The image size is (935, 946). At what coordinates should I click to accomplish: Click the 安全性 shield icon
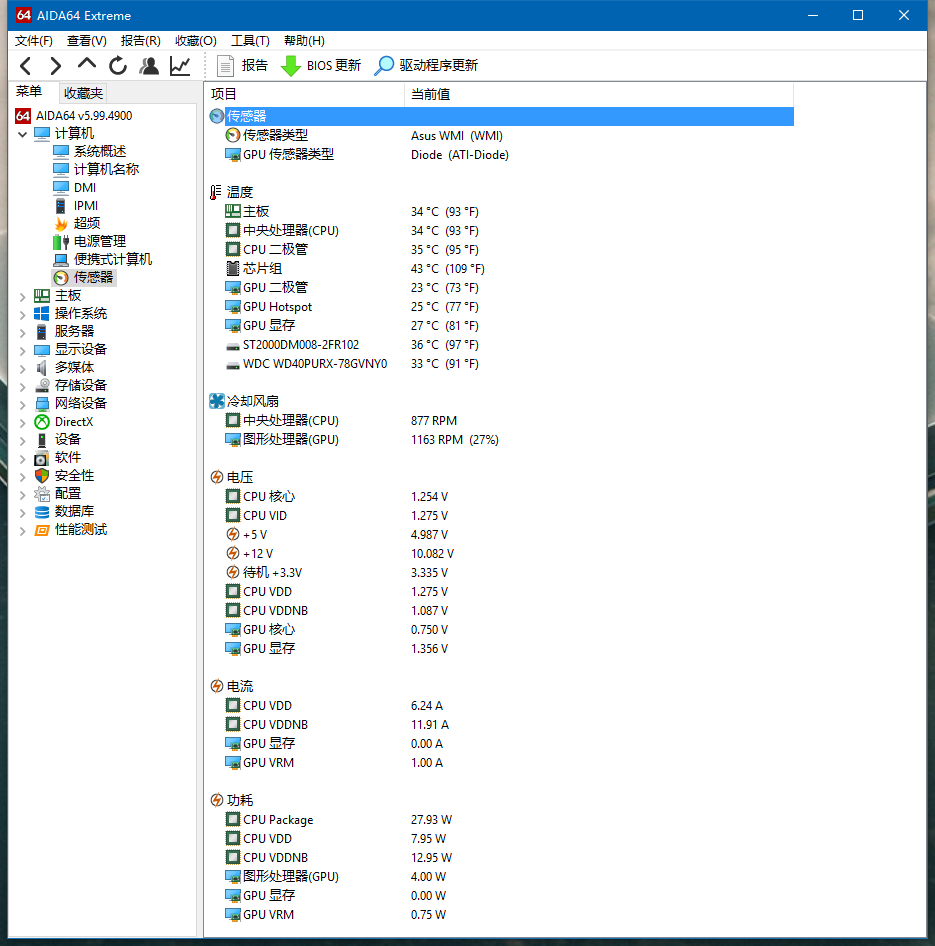pyautogui.click(x=42, y=476)
